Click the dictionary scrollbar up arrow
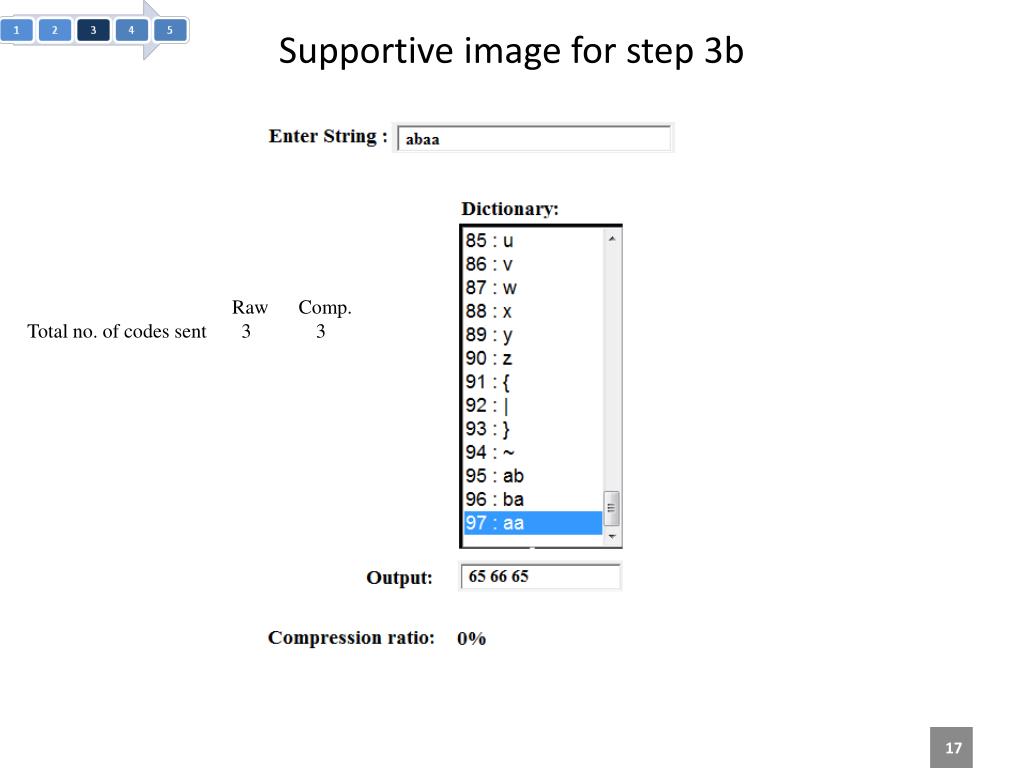The width and height of the screenshot is (1024, 768). coord(612,239)
